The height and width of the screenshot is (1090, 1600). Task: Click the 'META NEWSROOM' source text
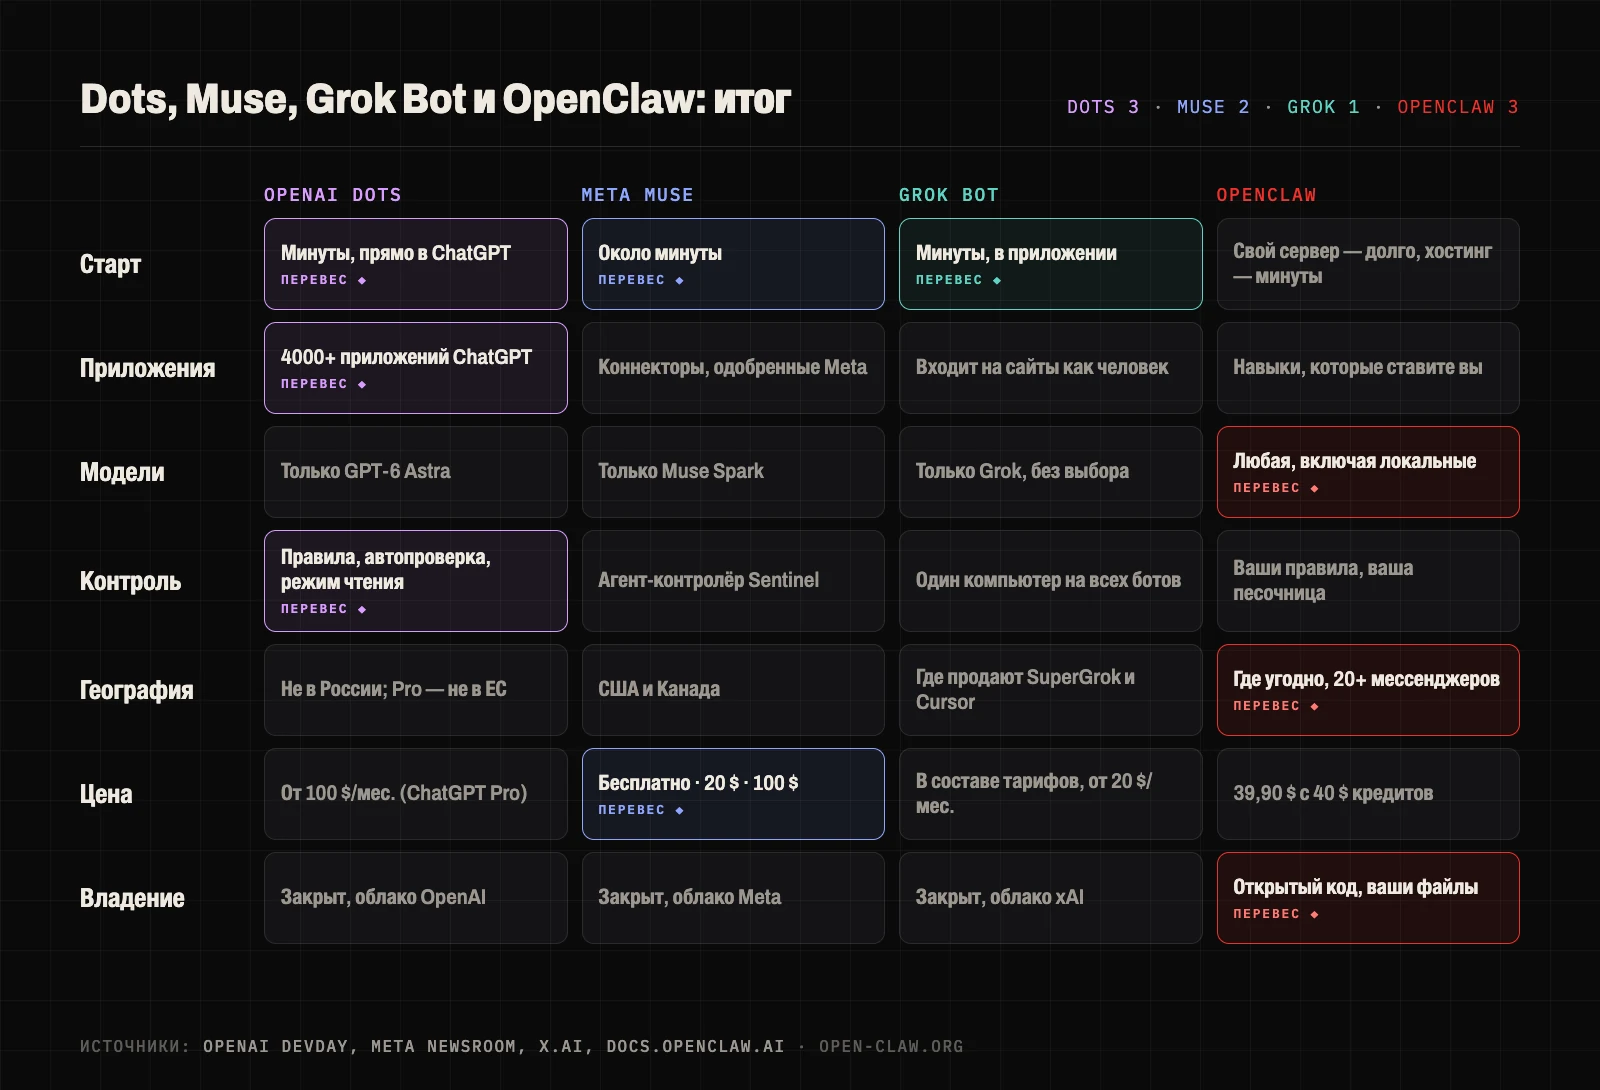pyautogui.click(x=444, y=1046)
